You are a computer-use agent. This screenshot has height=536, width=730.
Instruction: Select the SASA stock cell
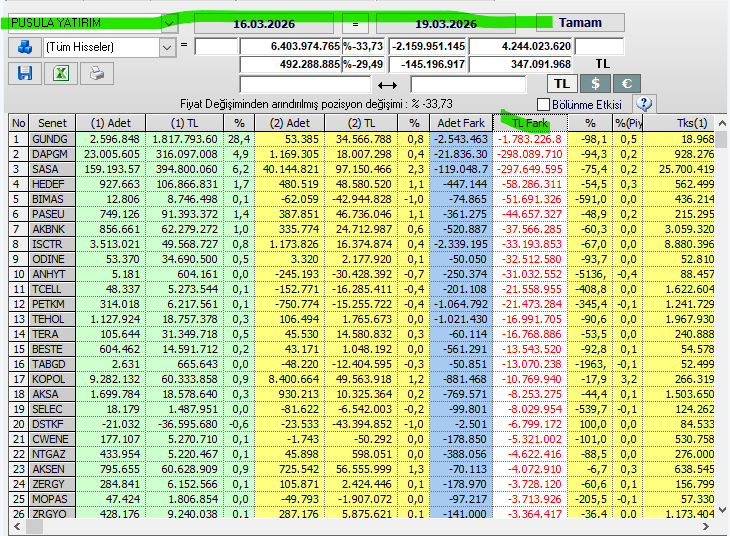pyautogui.click(x=52, y=169)
